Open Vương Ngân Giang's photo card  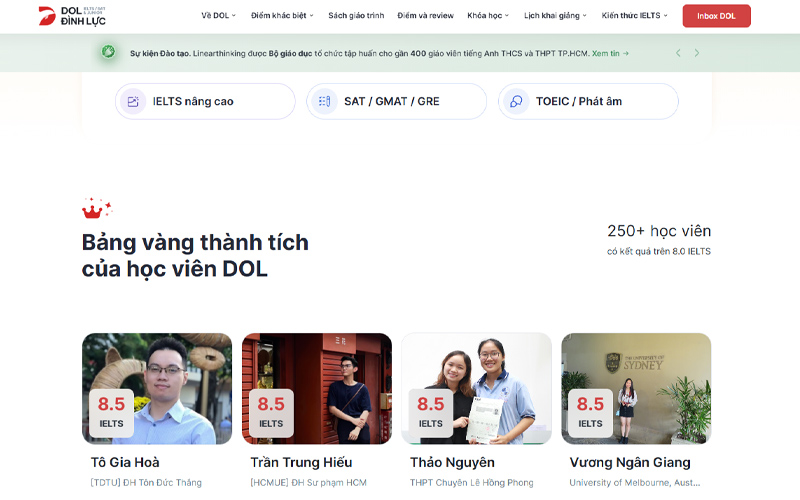click(636, 389)
